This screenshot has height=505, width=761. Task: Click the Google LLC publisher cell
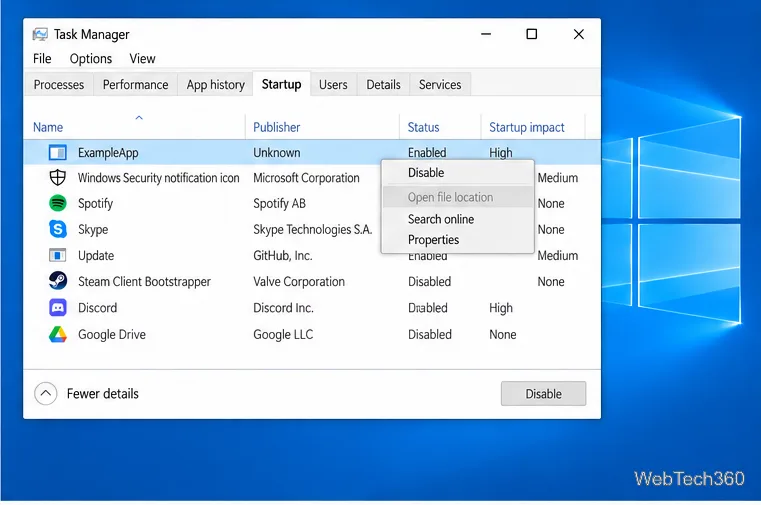click(283, 335)
